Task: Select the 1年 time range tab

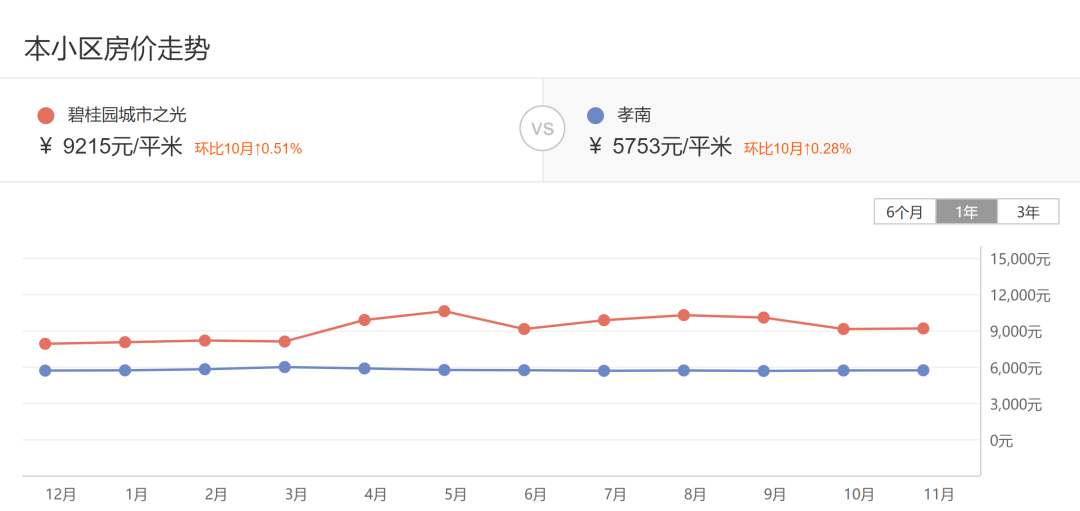Action: tap(967, 212)
